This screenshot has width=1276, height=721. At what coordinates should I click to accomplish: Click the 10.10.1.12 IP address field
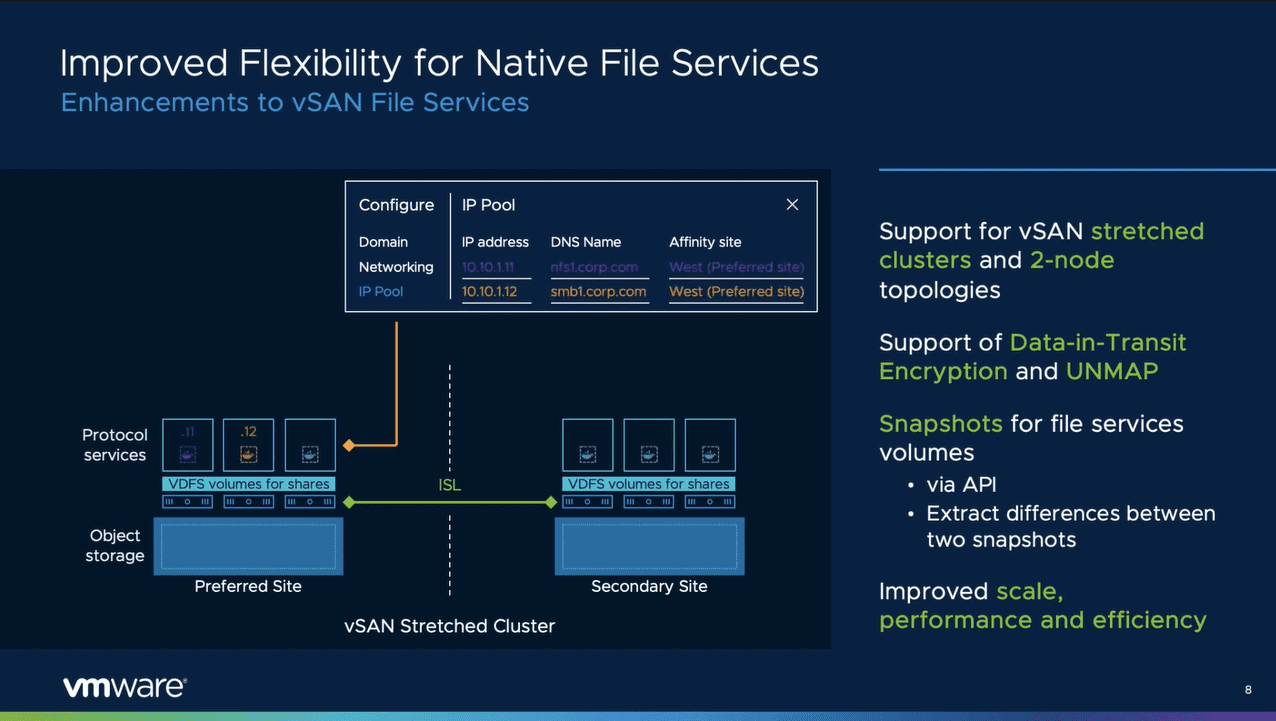(496, 292)
